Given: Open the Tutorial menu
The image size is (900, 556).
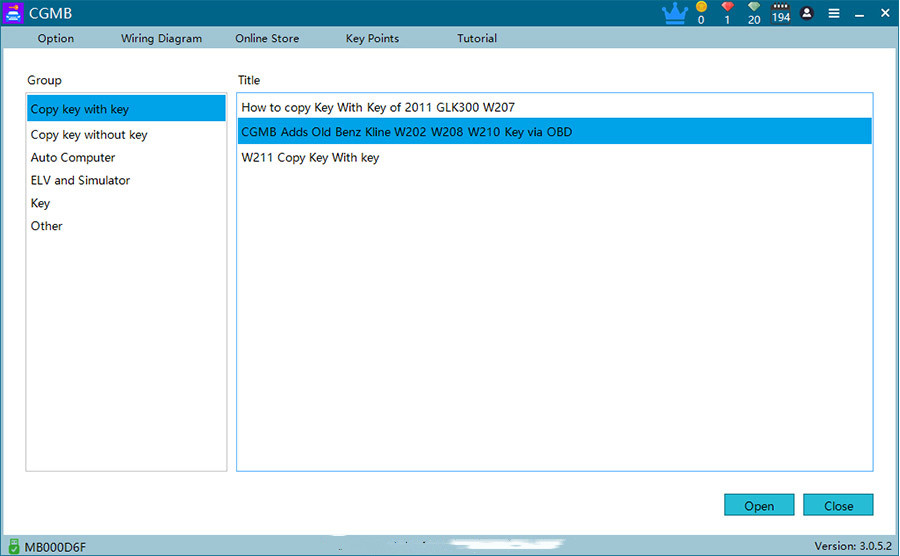Looking at the screenshot, I should point(477,38).
